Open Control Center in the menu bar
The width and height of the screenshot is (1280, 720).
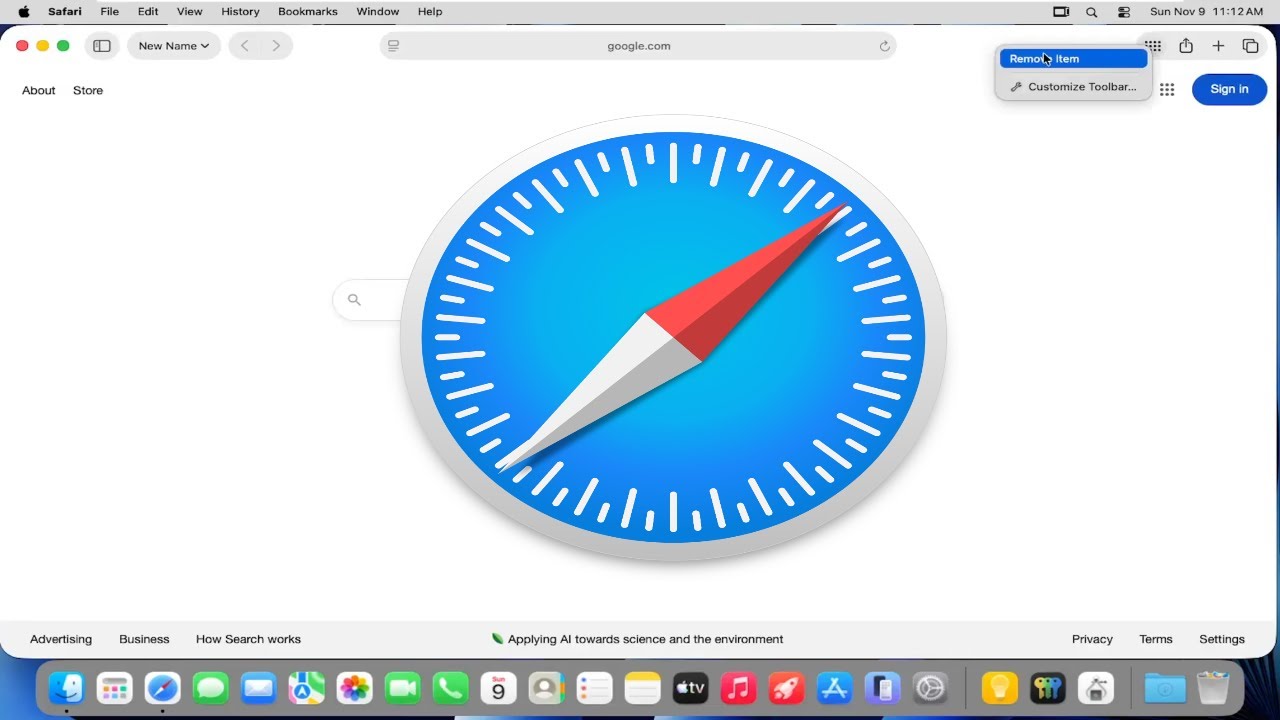[x=1124, y=12]
